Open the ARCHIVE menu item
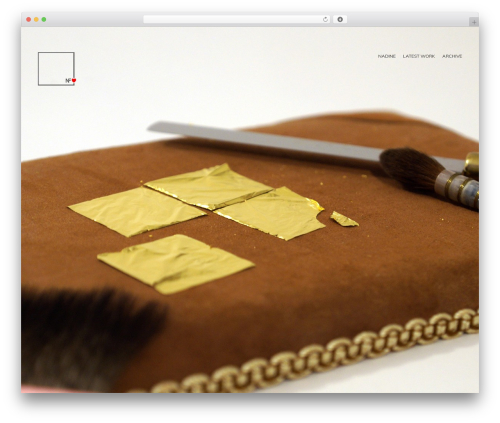Viewport: 500px width, 423px height. (452, 56)
